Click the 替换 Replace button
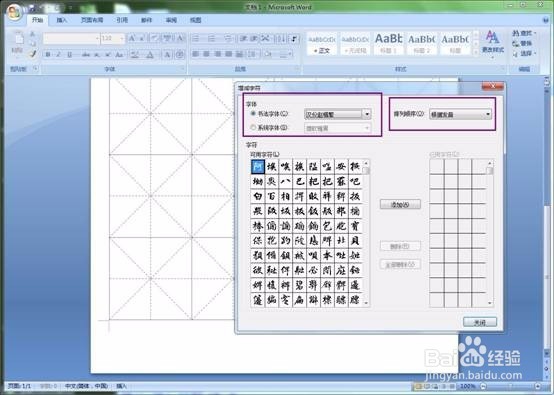 523,43
